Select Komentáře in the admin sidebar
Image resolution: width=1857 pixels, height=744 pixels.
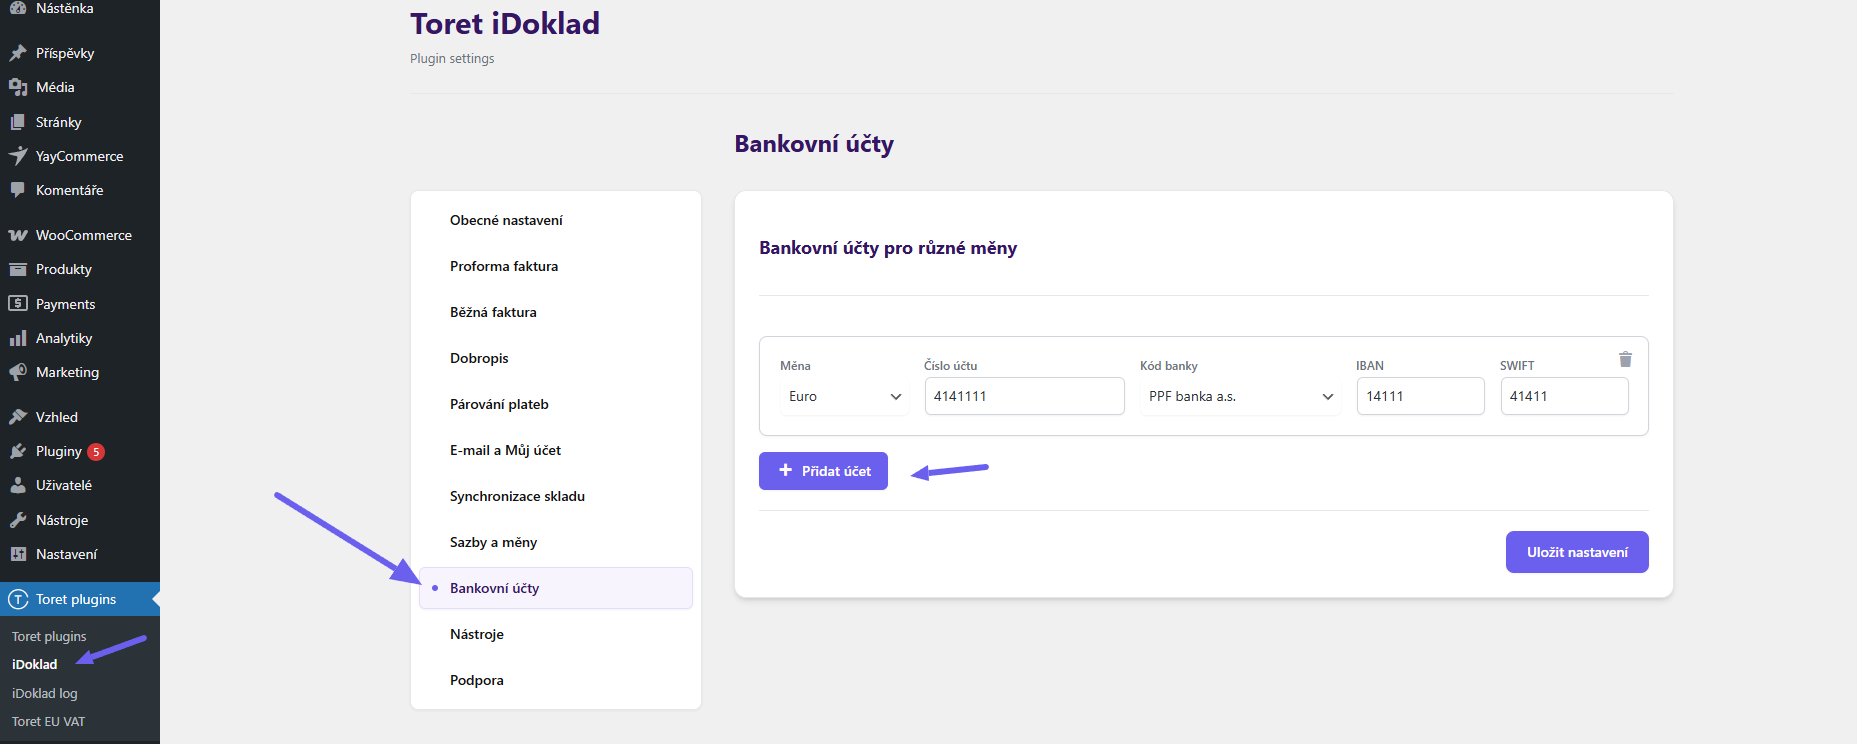[20, 190]
